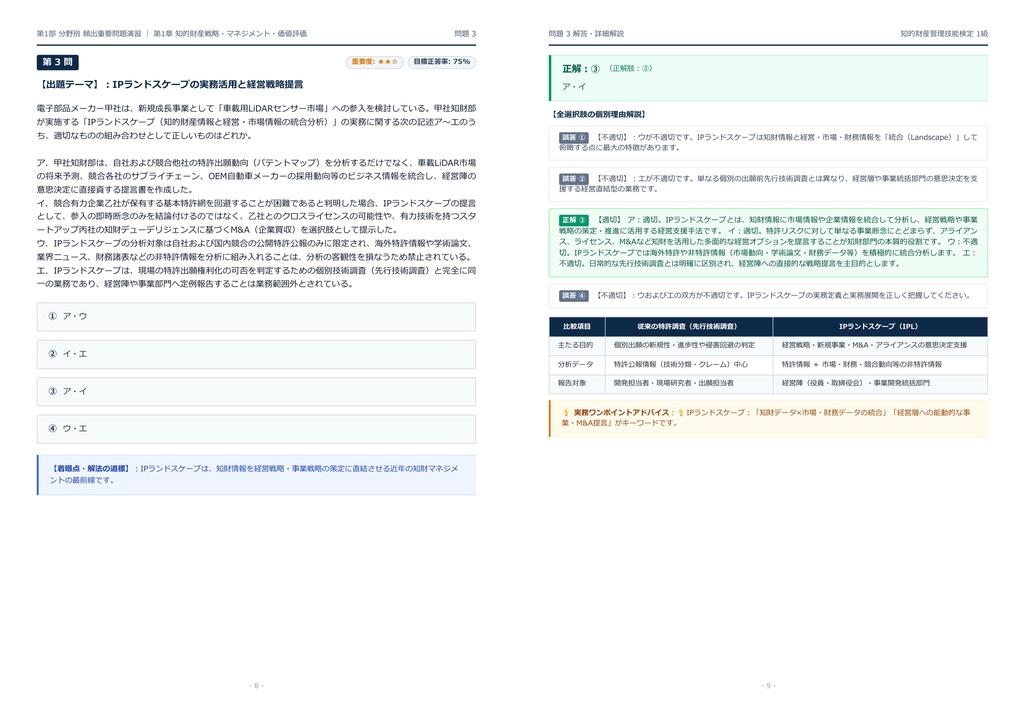Click table cell 分析データ
The width and height of the screenshot is (1024, 724).
tap(575, 364)
